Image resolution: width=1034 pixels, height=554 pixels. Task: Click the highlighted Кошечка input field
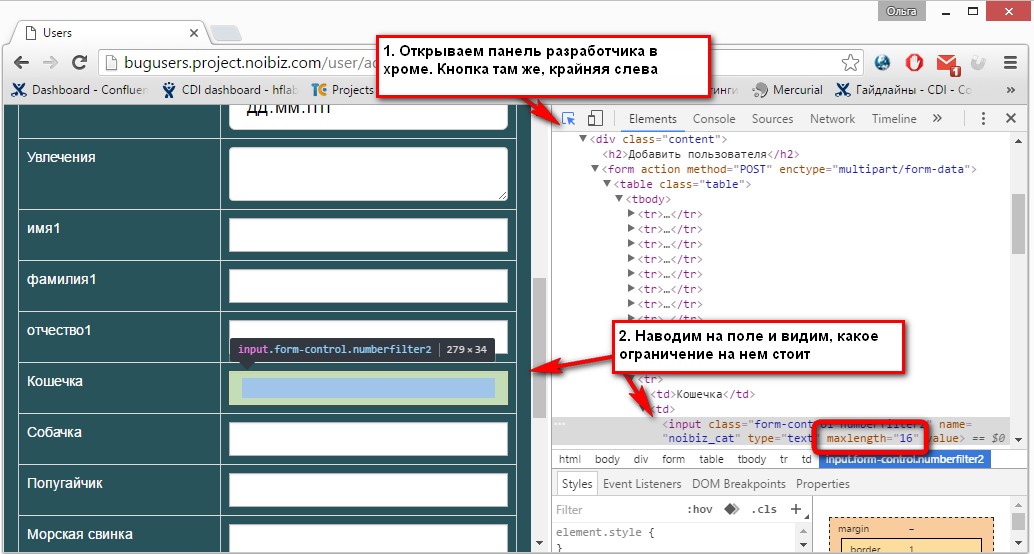coord(369,388)
